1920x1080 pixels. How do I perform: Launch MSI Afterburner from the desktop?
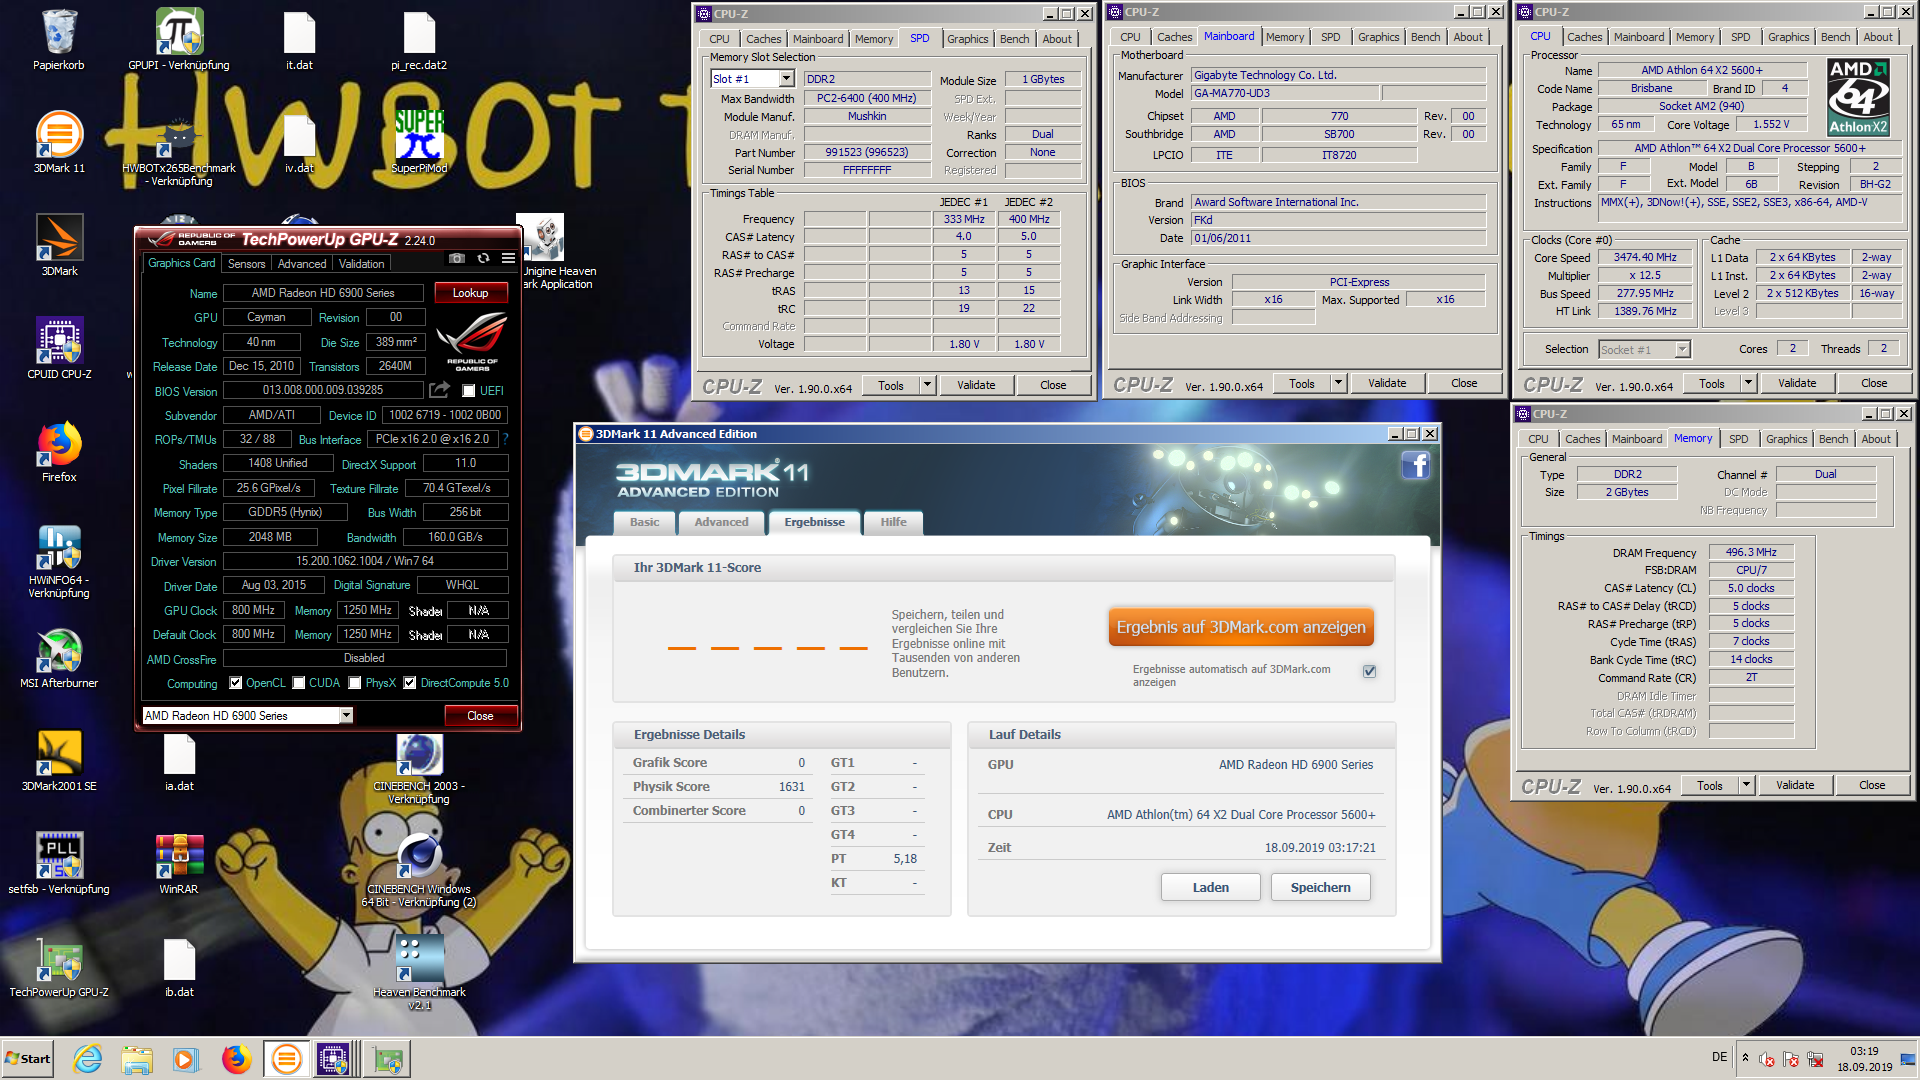[59, 657]
